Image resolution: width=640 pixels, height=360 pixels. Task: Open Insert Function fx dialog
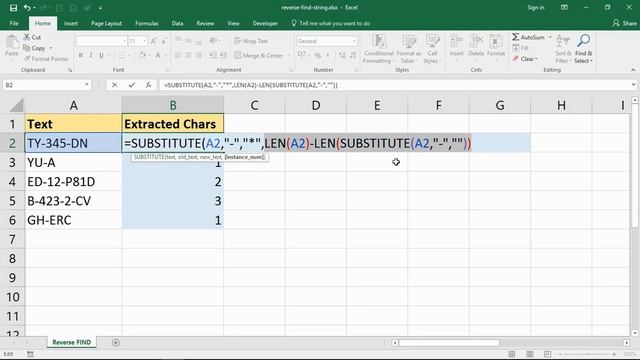[148, 85]
